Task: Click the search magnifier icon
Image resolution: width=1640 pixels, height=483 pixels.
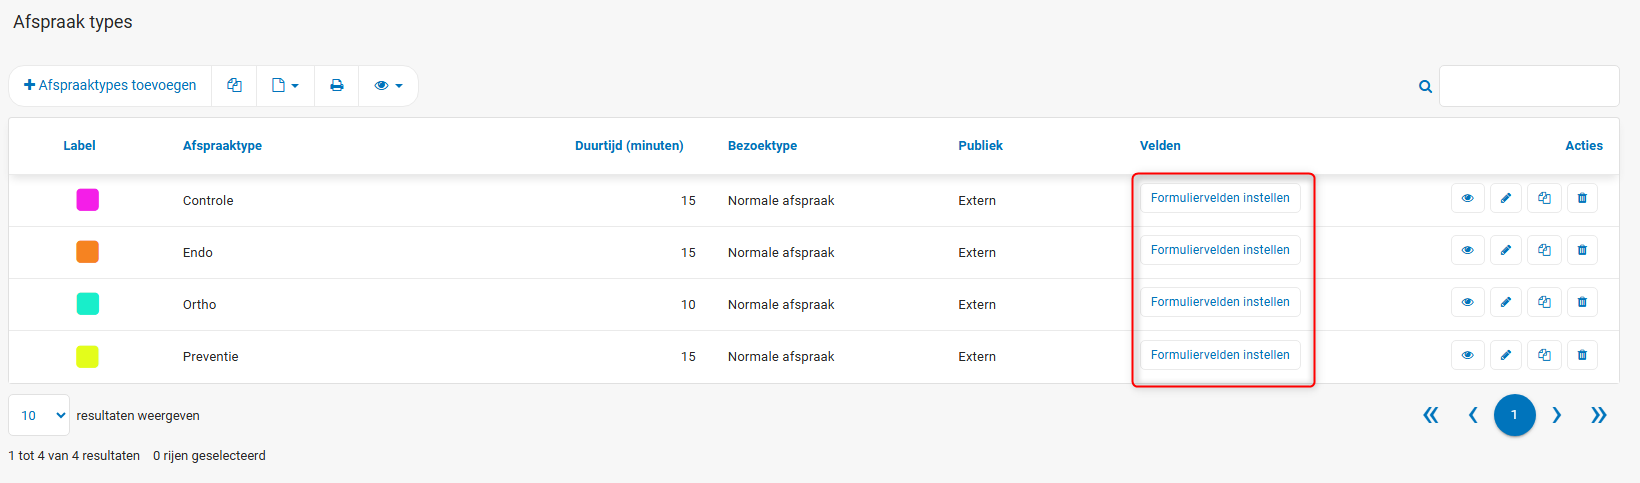Action: click(x=1425, y=87)
